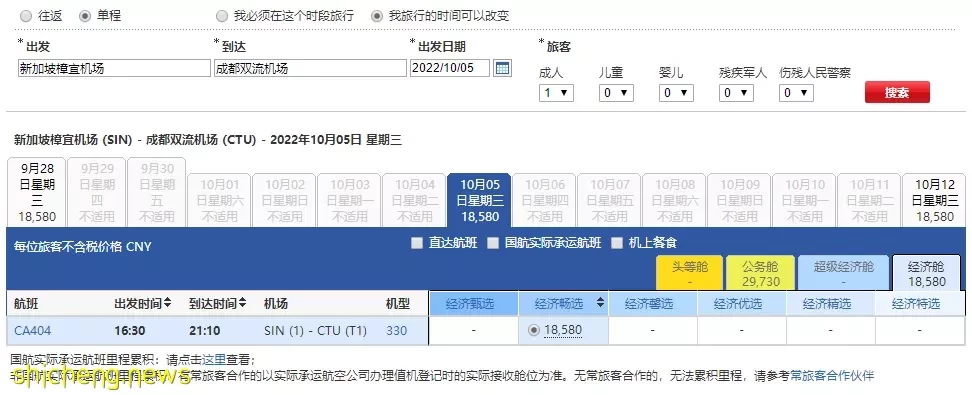Viewport: 972px width, 395px height.
Task: Tick the 机上餐食 checkbox
Action: pyautogui.click(x=617, y=243)
